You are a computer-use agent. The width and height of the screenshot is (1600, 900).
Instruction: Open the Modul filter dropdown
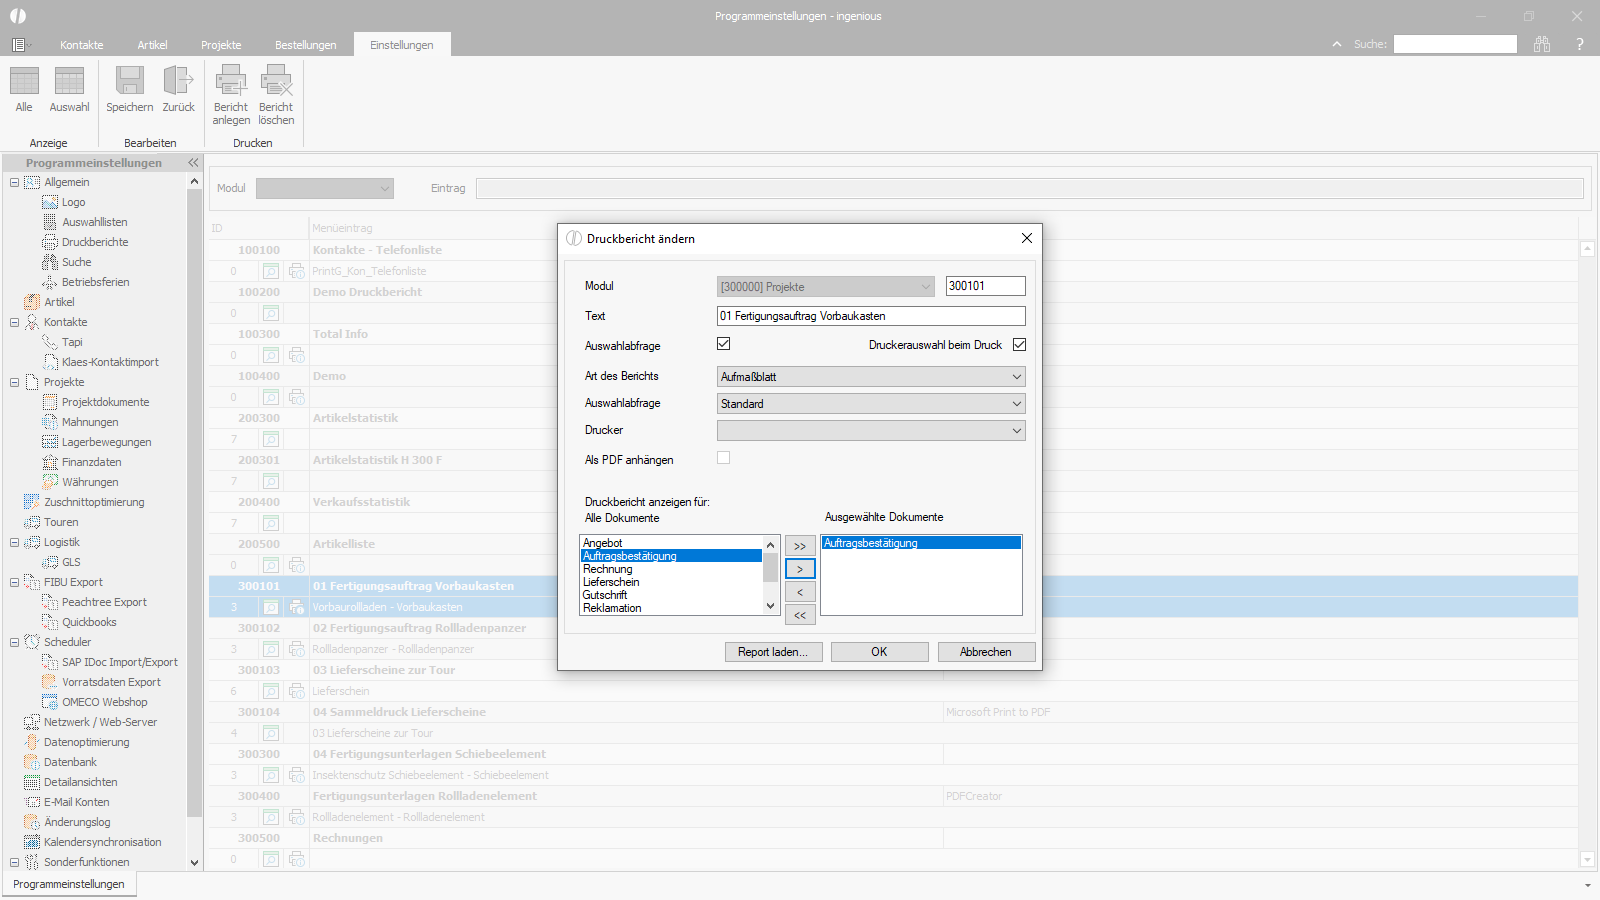click(x=325, y=188)
